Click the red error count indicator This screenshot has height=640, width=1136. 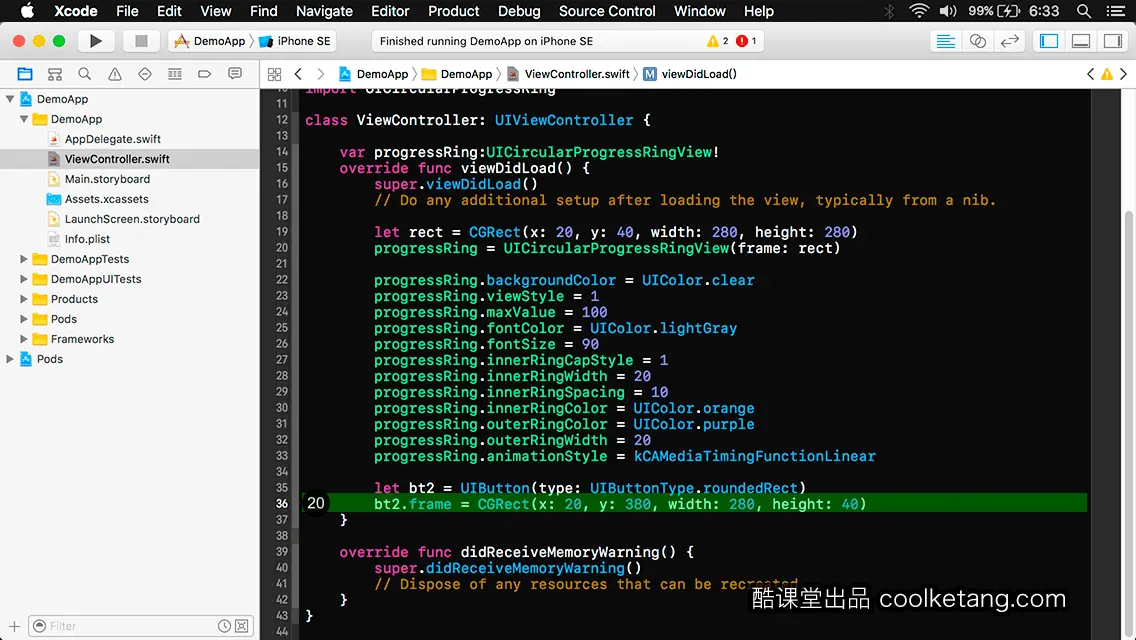746,41
